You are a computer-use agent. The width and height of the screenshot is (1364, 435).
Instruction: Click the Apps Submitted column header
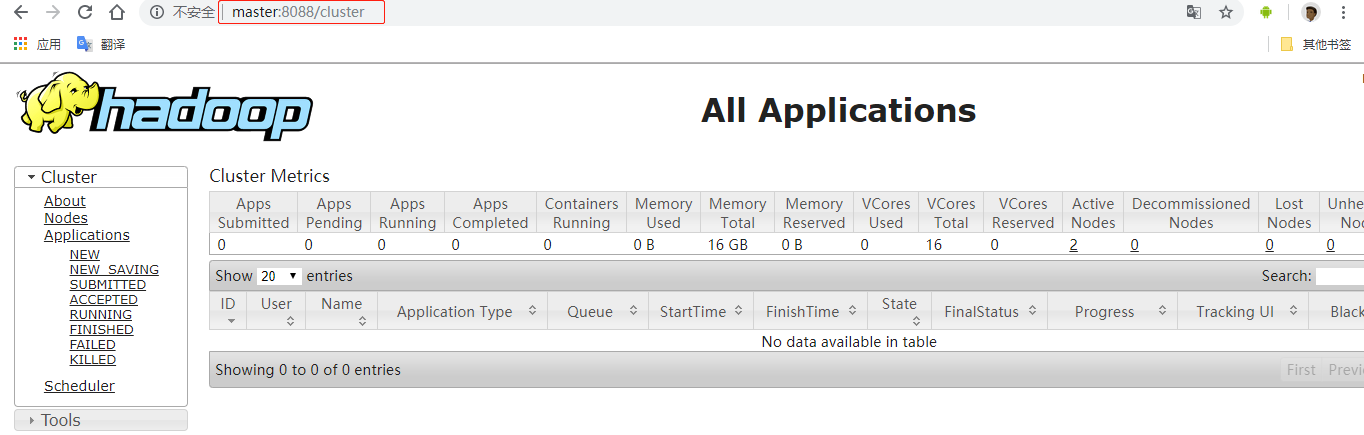pyautogui.click(x=253, y=213)
